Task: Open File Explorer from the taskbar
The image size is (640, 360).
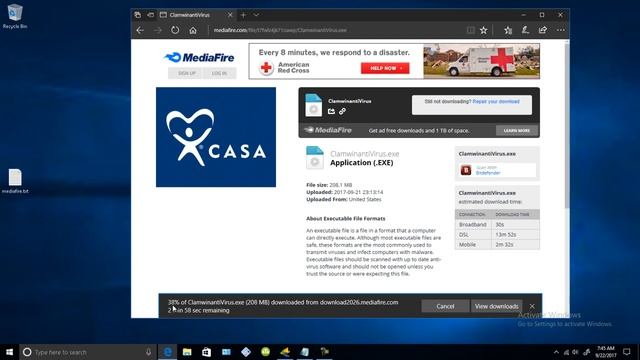Action: [187, 352]
